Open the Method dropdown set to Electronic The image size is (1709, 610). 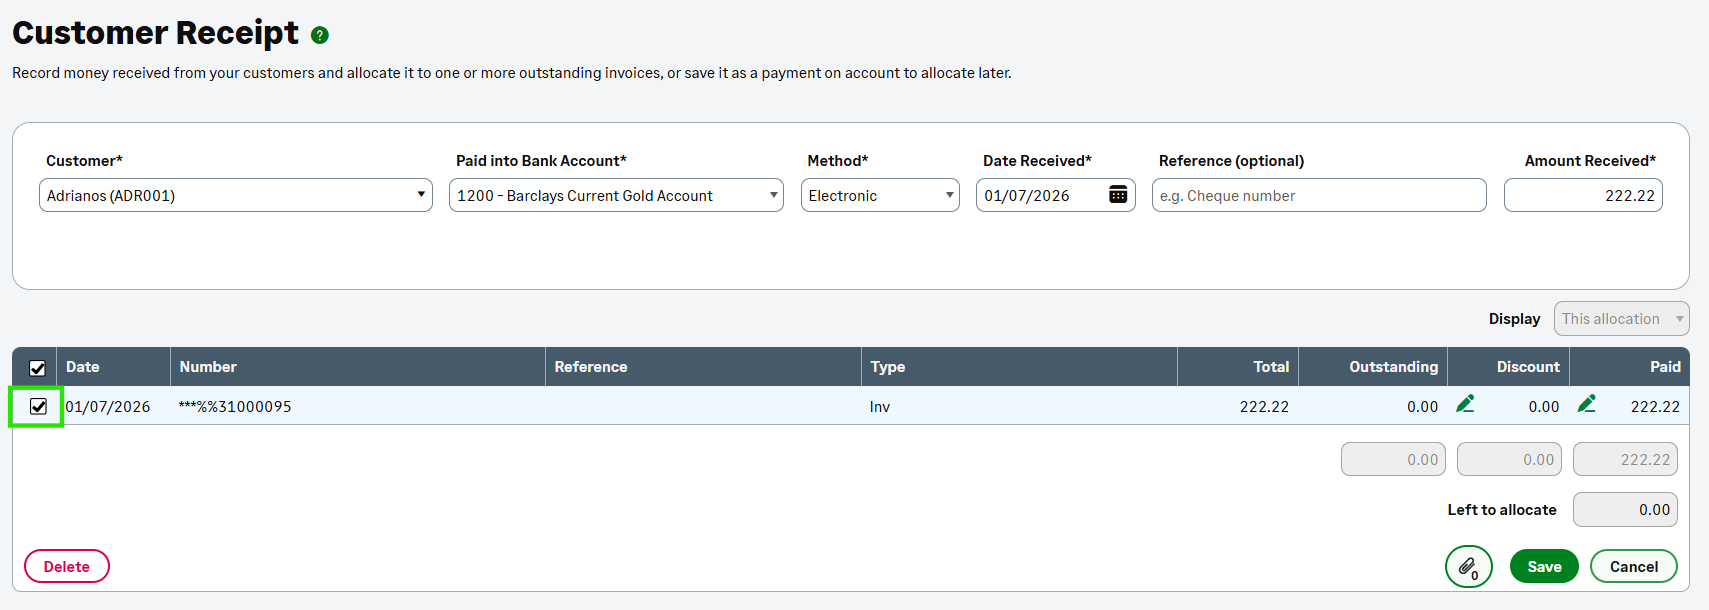(880, 195)
